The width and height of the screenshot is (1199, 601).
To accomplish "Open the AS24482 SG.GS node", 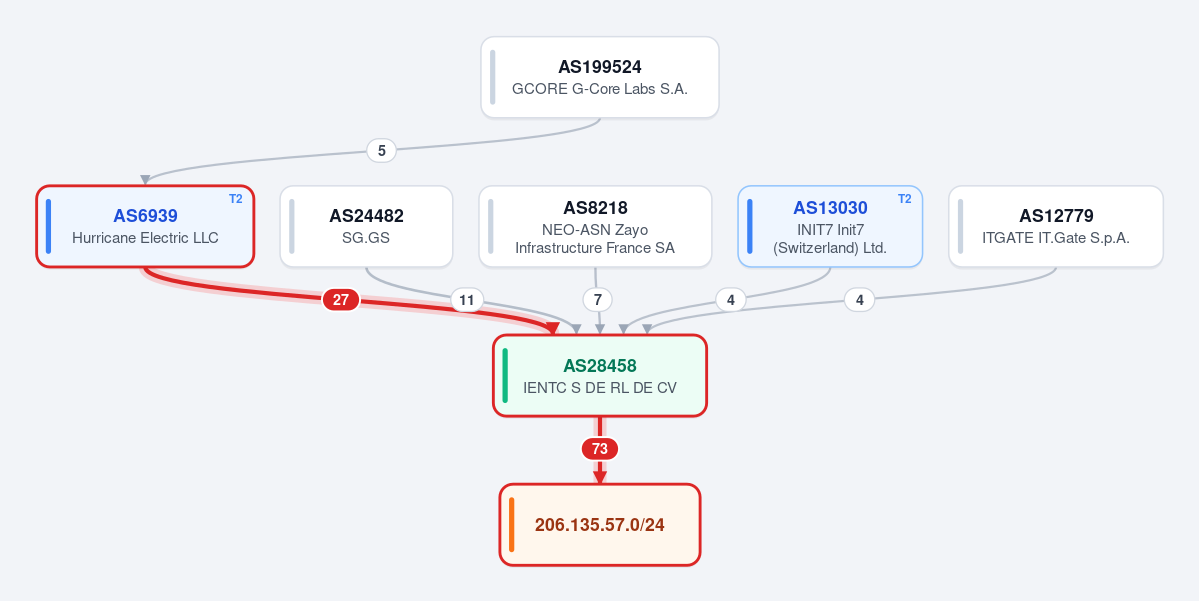I will [366, 226].
